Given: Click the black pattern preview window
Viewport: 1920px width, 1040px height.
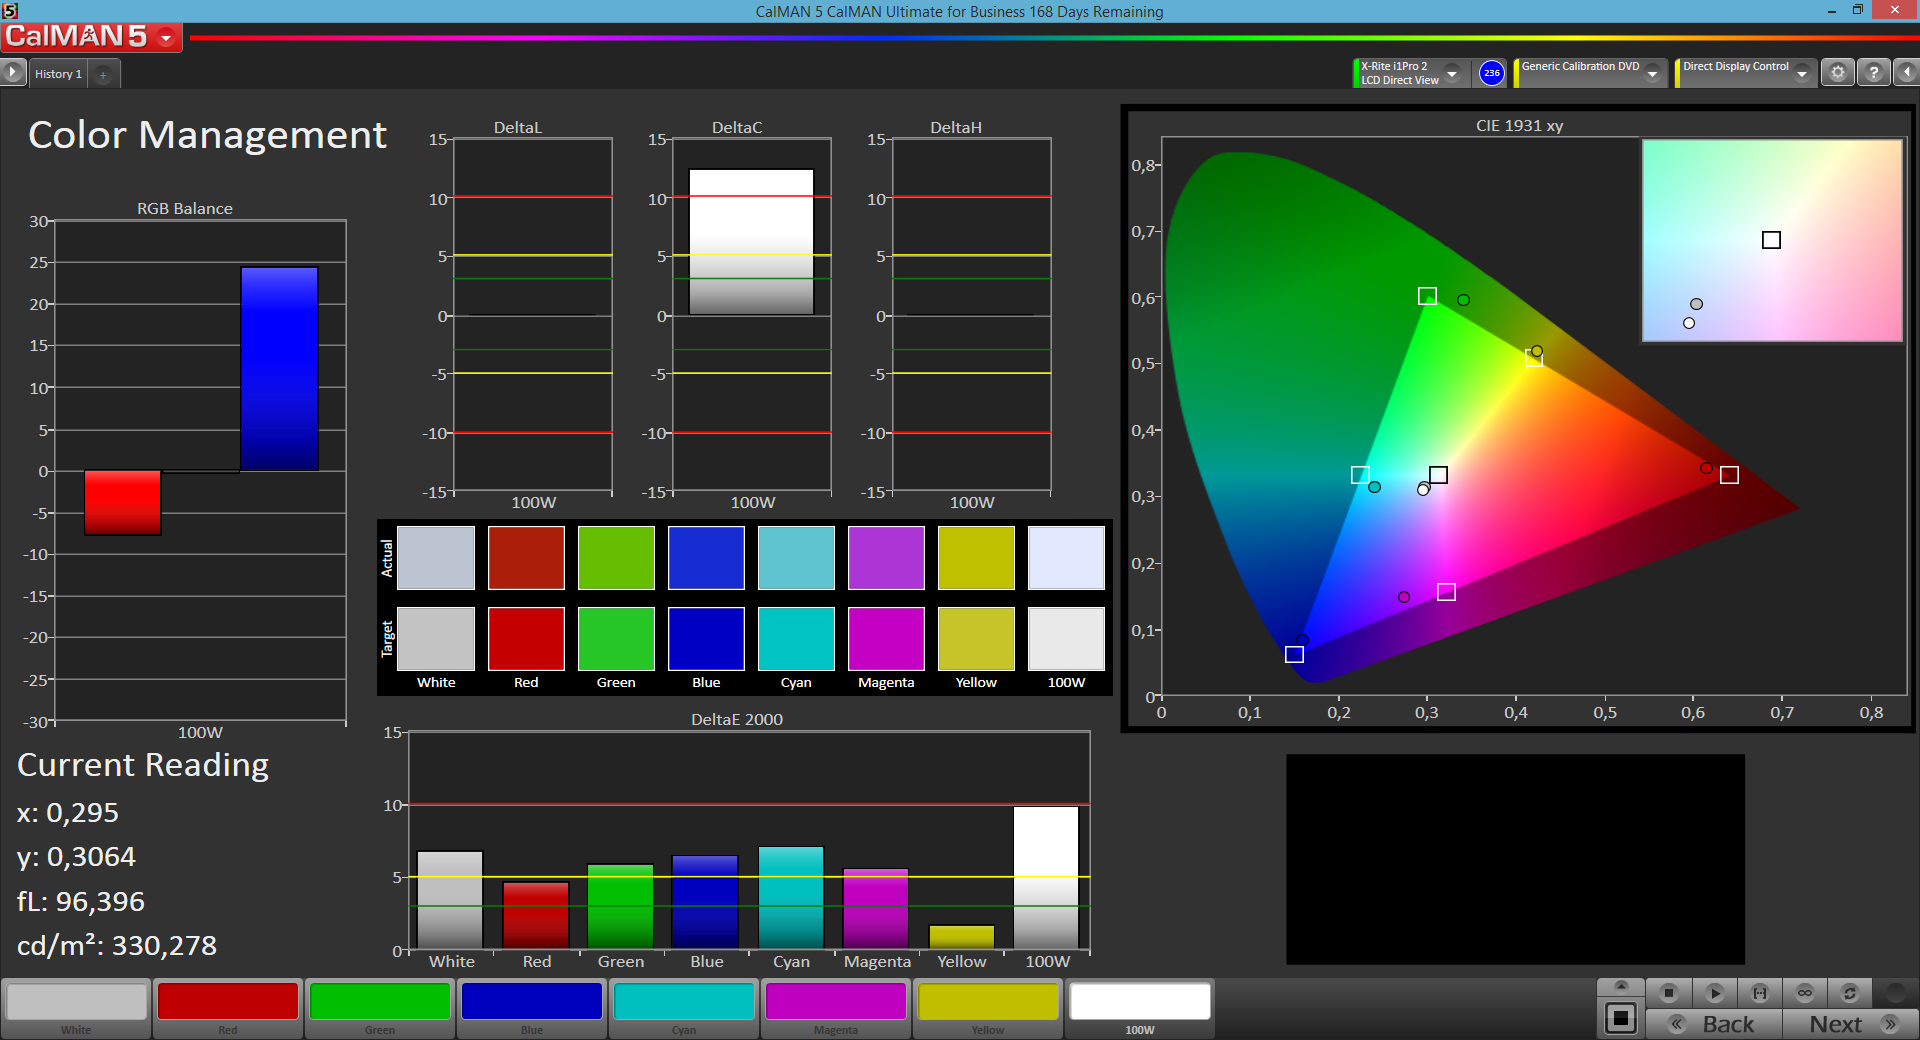Looking at the screenshot, I should [1515, 859].
